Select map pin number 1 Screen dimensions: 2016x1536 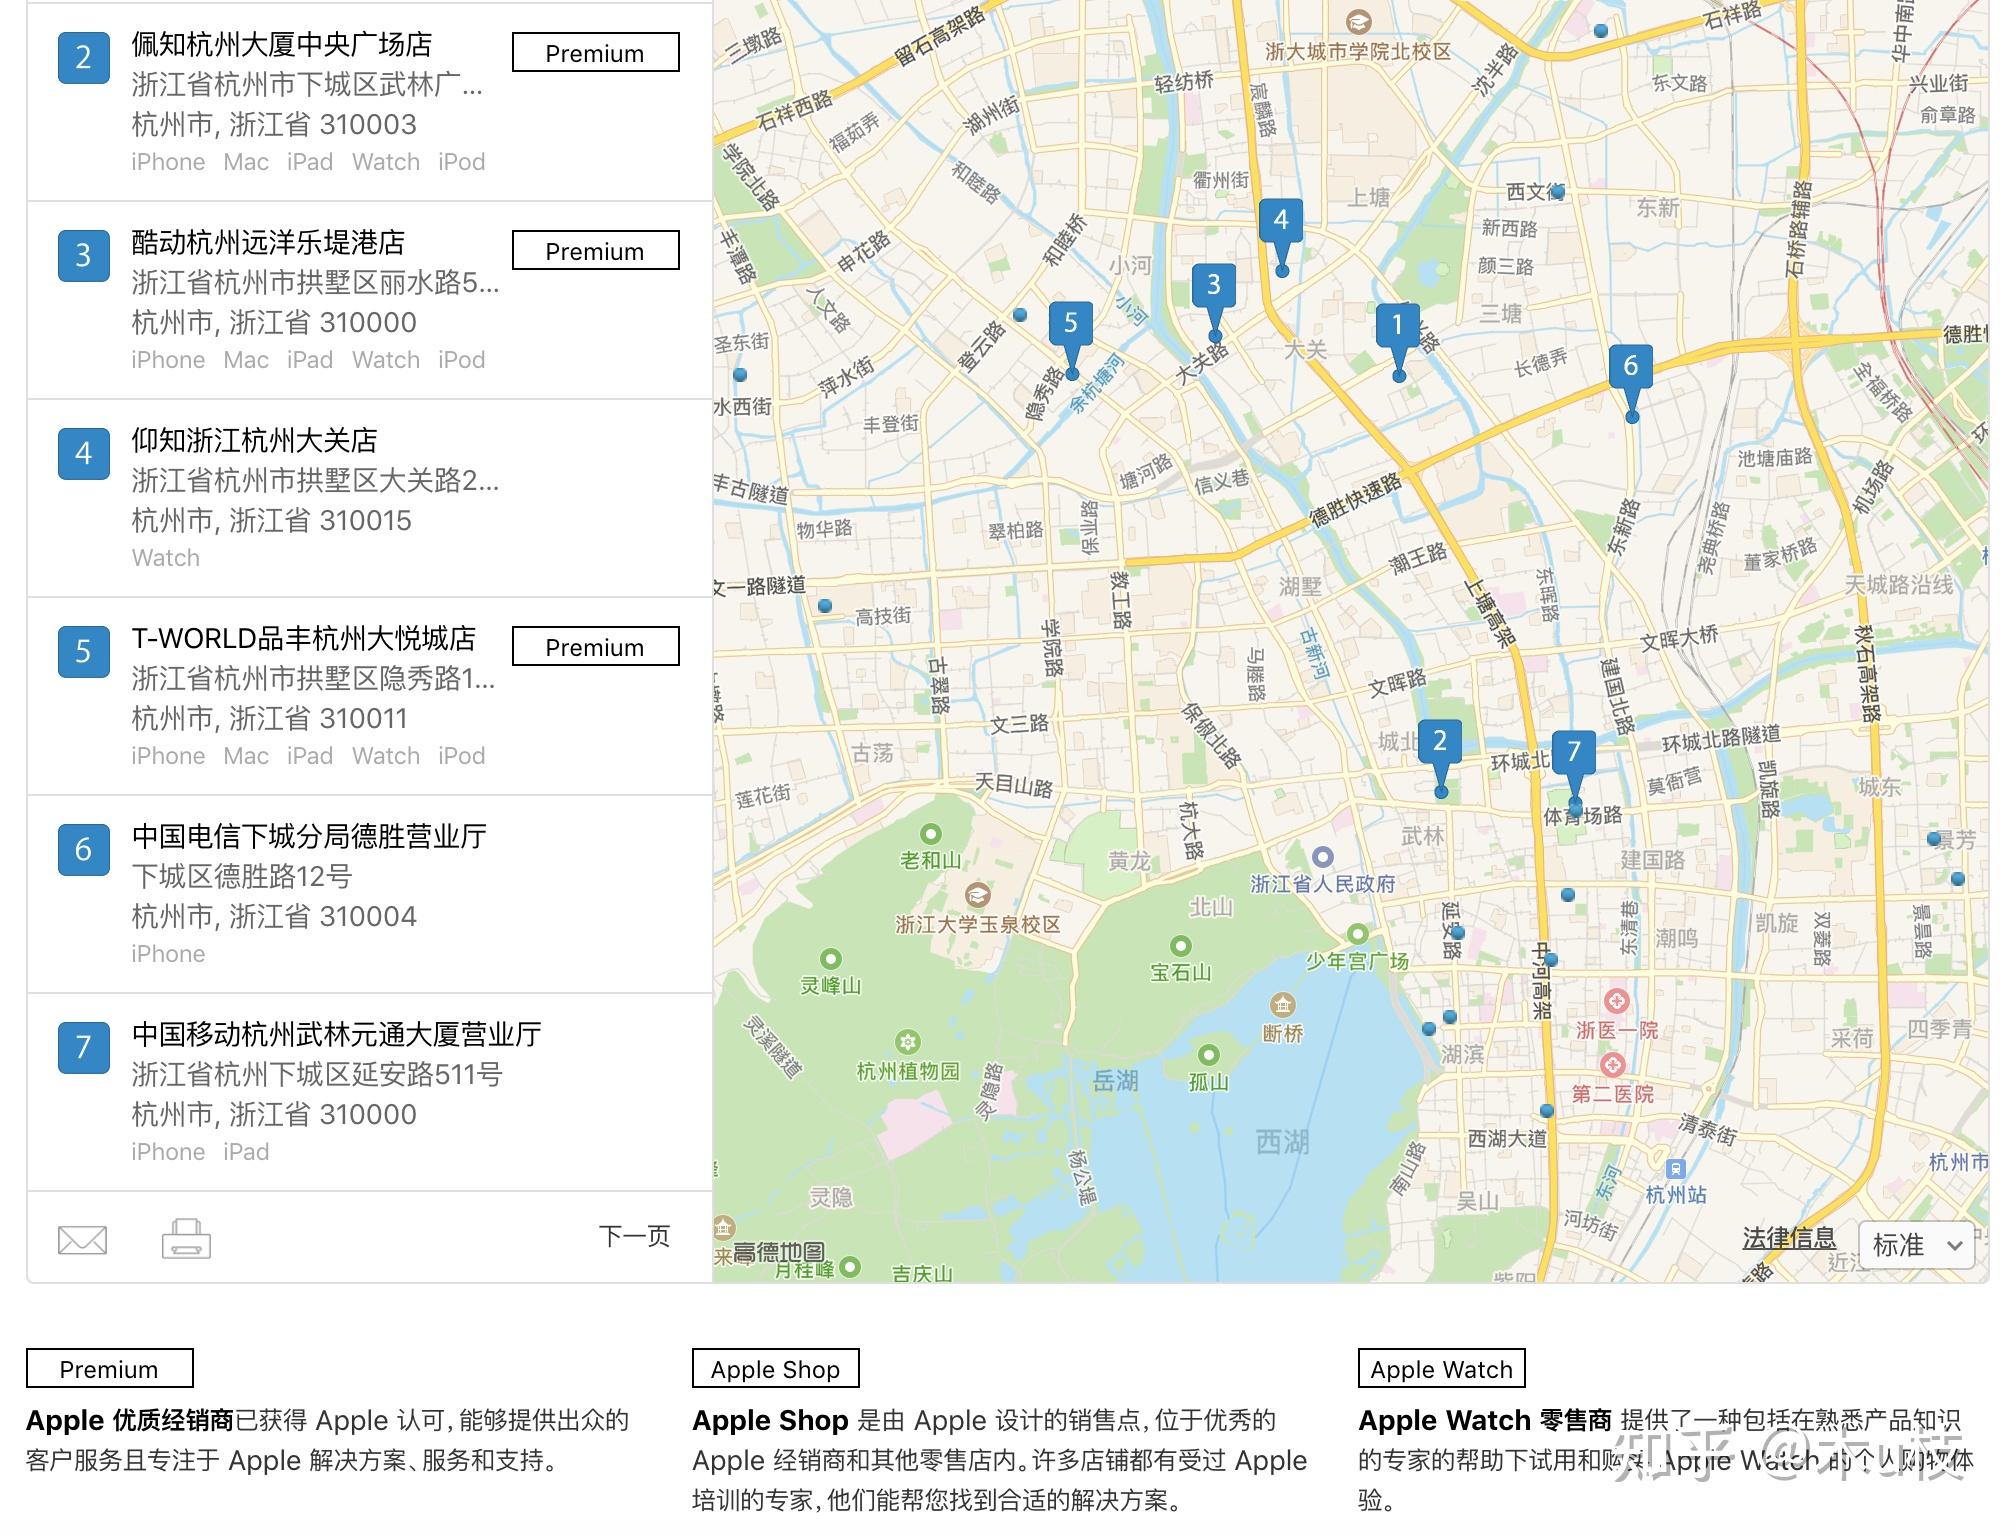click(1397, 326)
